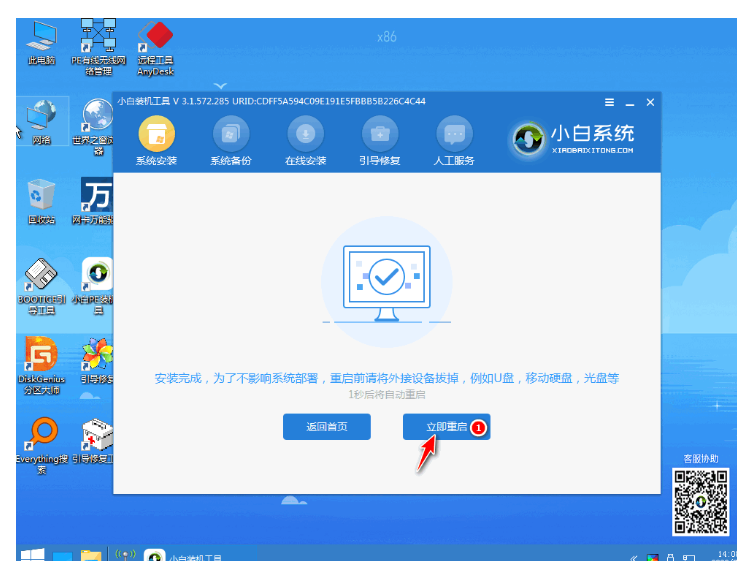Click the monitor checkmark illustration
Image resolution: width=750 pixels, height=570 pixels.
[386, 282]
